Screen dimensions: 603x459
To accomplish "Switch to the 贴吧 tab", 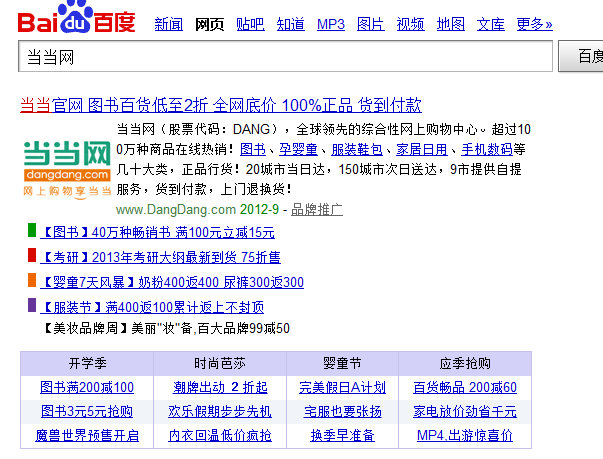I will tap(251, 24).
